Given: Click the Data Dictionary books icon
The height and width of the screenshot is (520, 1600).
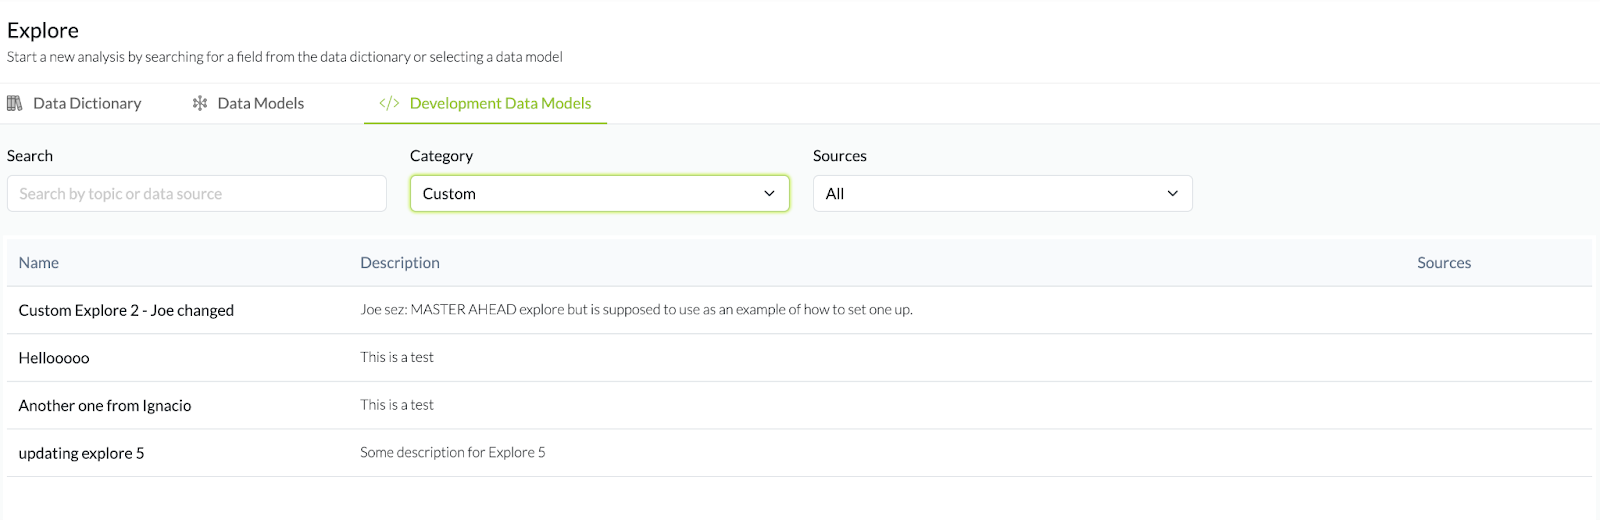Looking at the screenshot, I should tap(15, 103).
